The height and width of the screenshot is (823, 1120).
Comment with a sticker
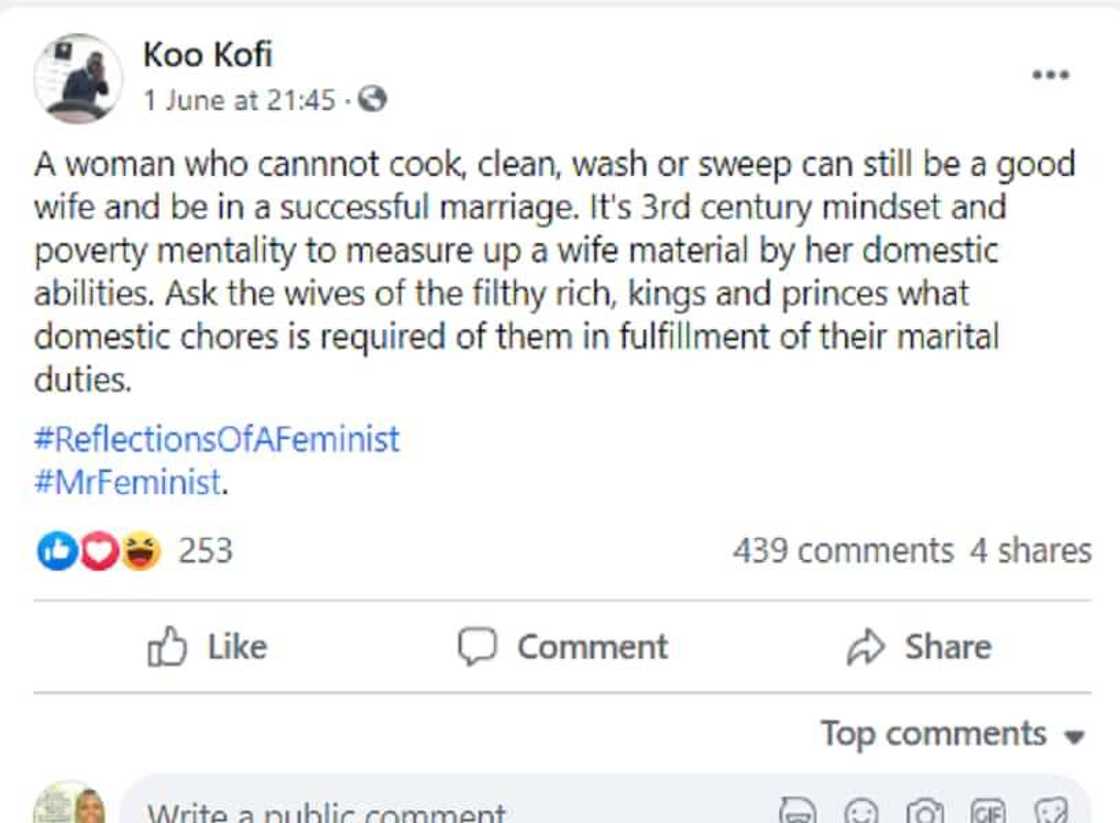[x=1051, y=810]
